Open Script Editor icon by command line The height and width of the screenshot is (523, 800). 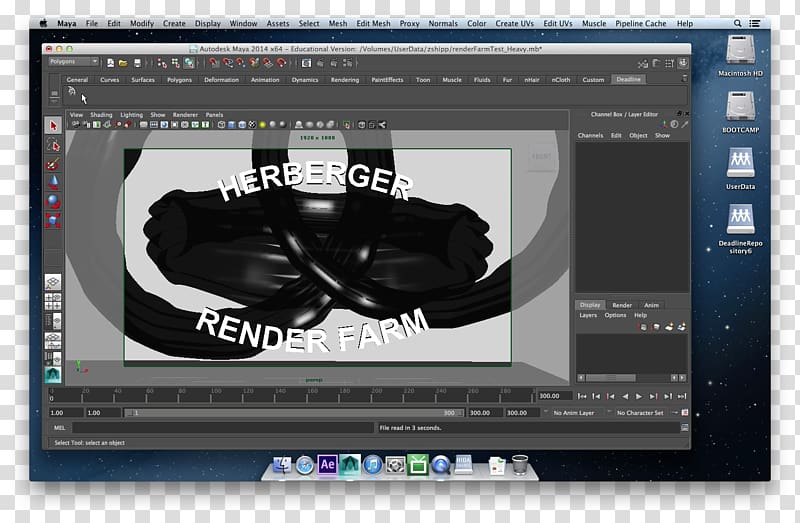(684, 428)
